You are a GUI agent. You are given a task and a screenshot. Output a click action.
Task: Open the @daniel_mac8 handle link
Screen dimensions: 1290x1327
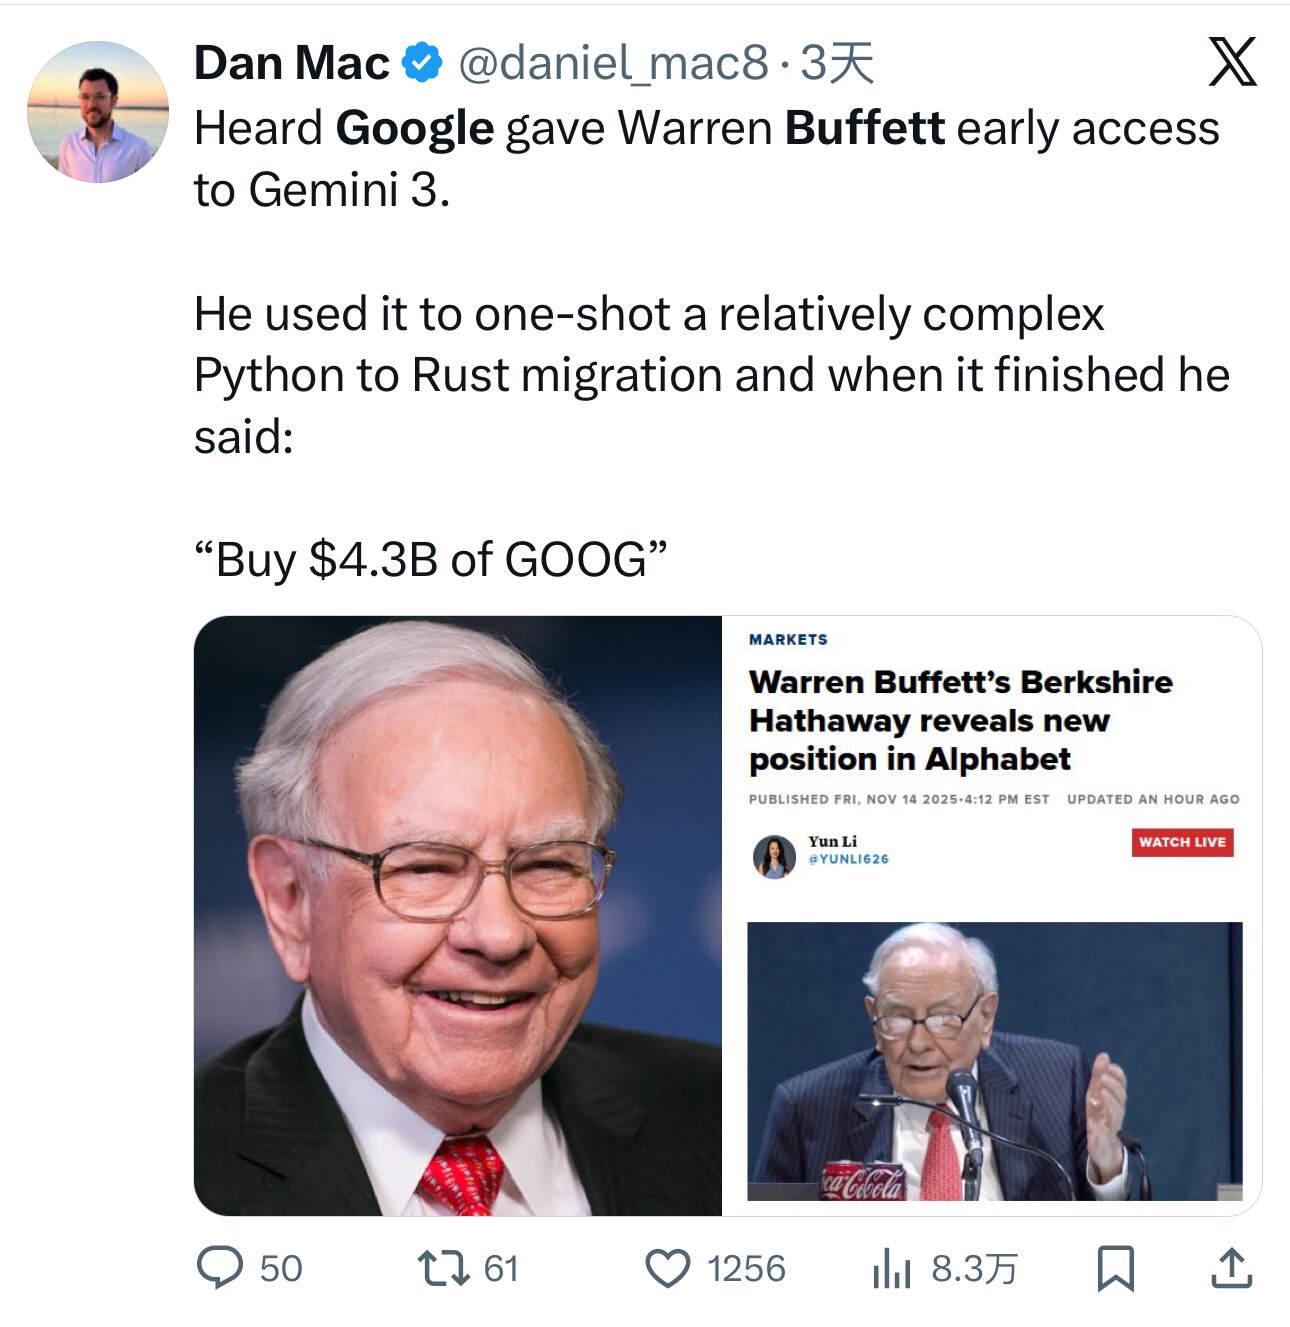pyautogui.click(x=613, y=63)
